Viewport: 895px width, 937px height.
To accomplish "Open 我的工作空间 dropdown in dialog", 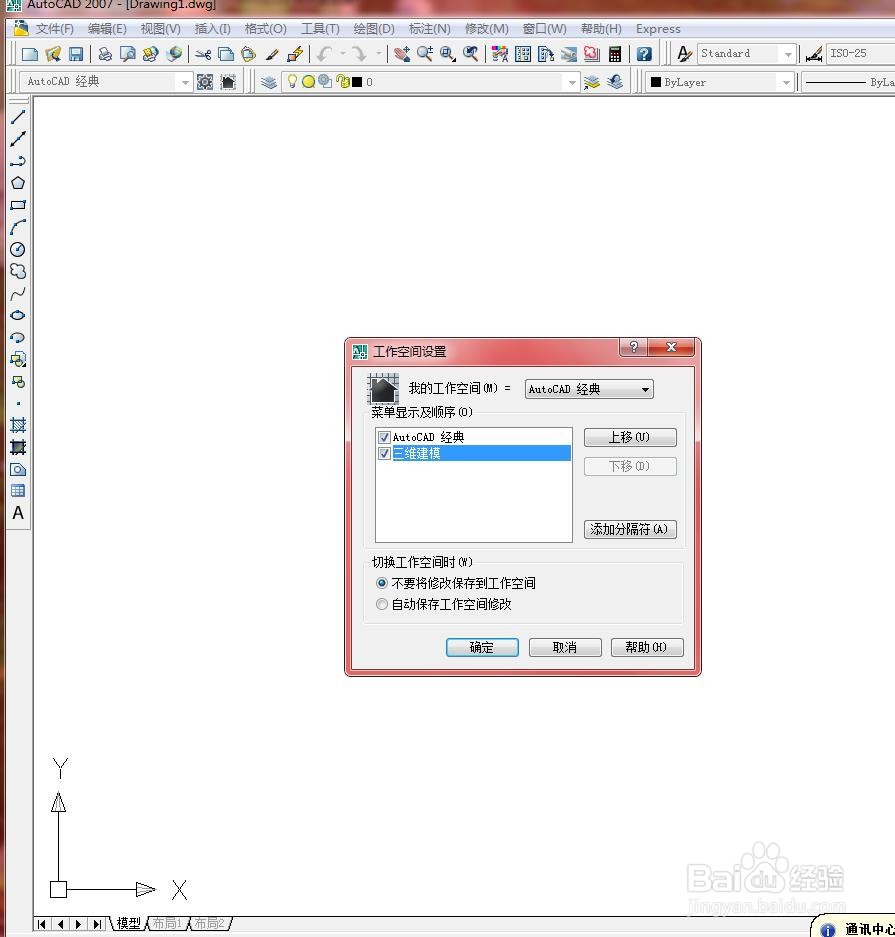I will tap(589, 389).
